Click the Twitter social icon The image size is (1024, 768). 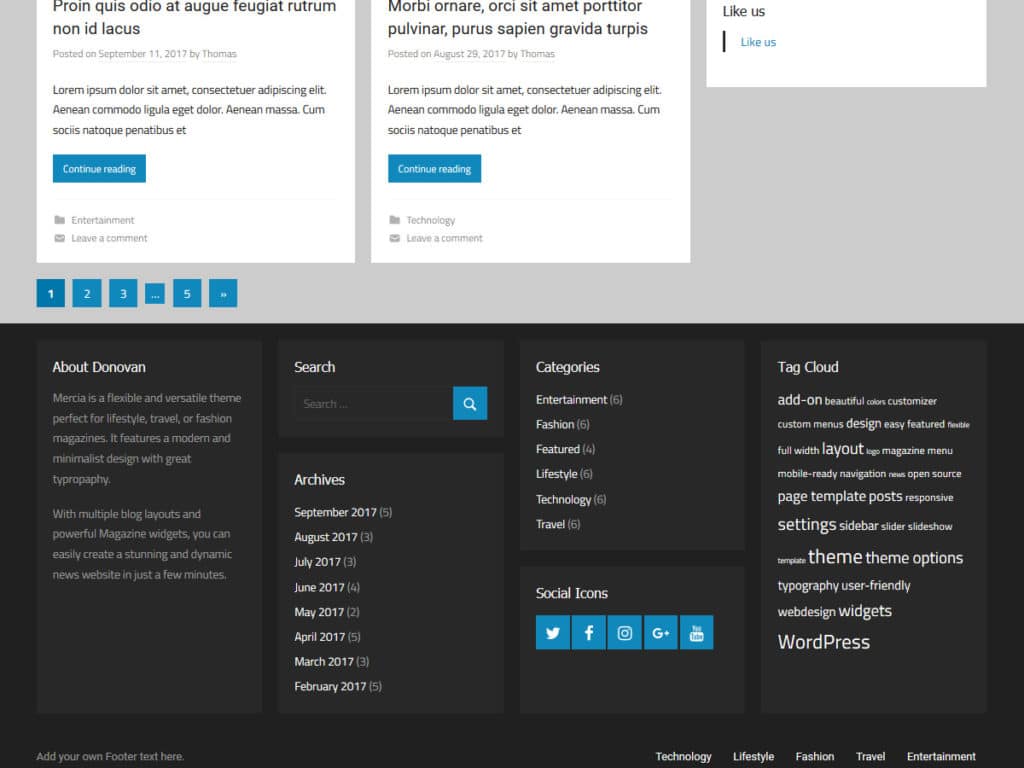click(x=552, y=632)
